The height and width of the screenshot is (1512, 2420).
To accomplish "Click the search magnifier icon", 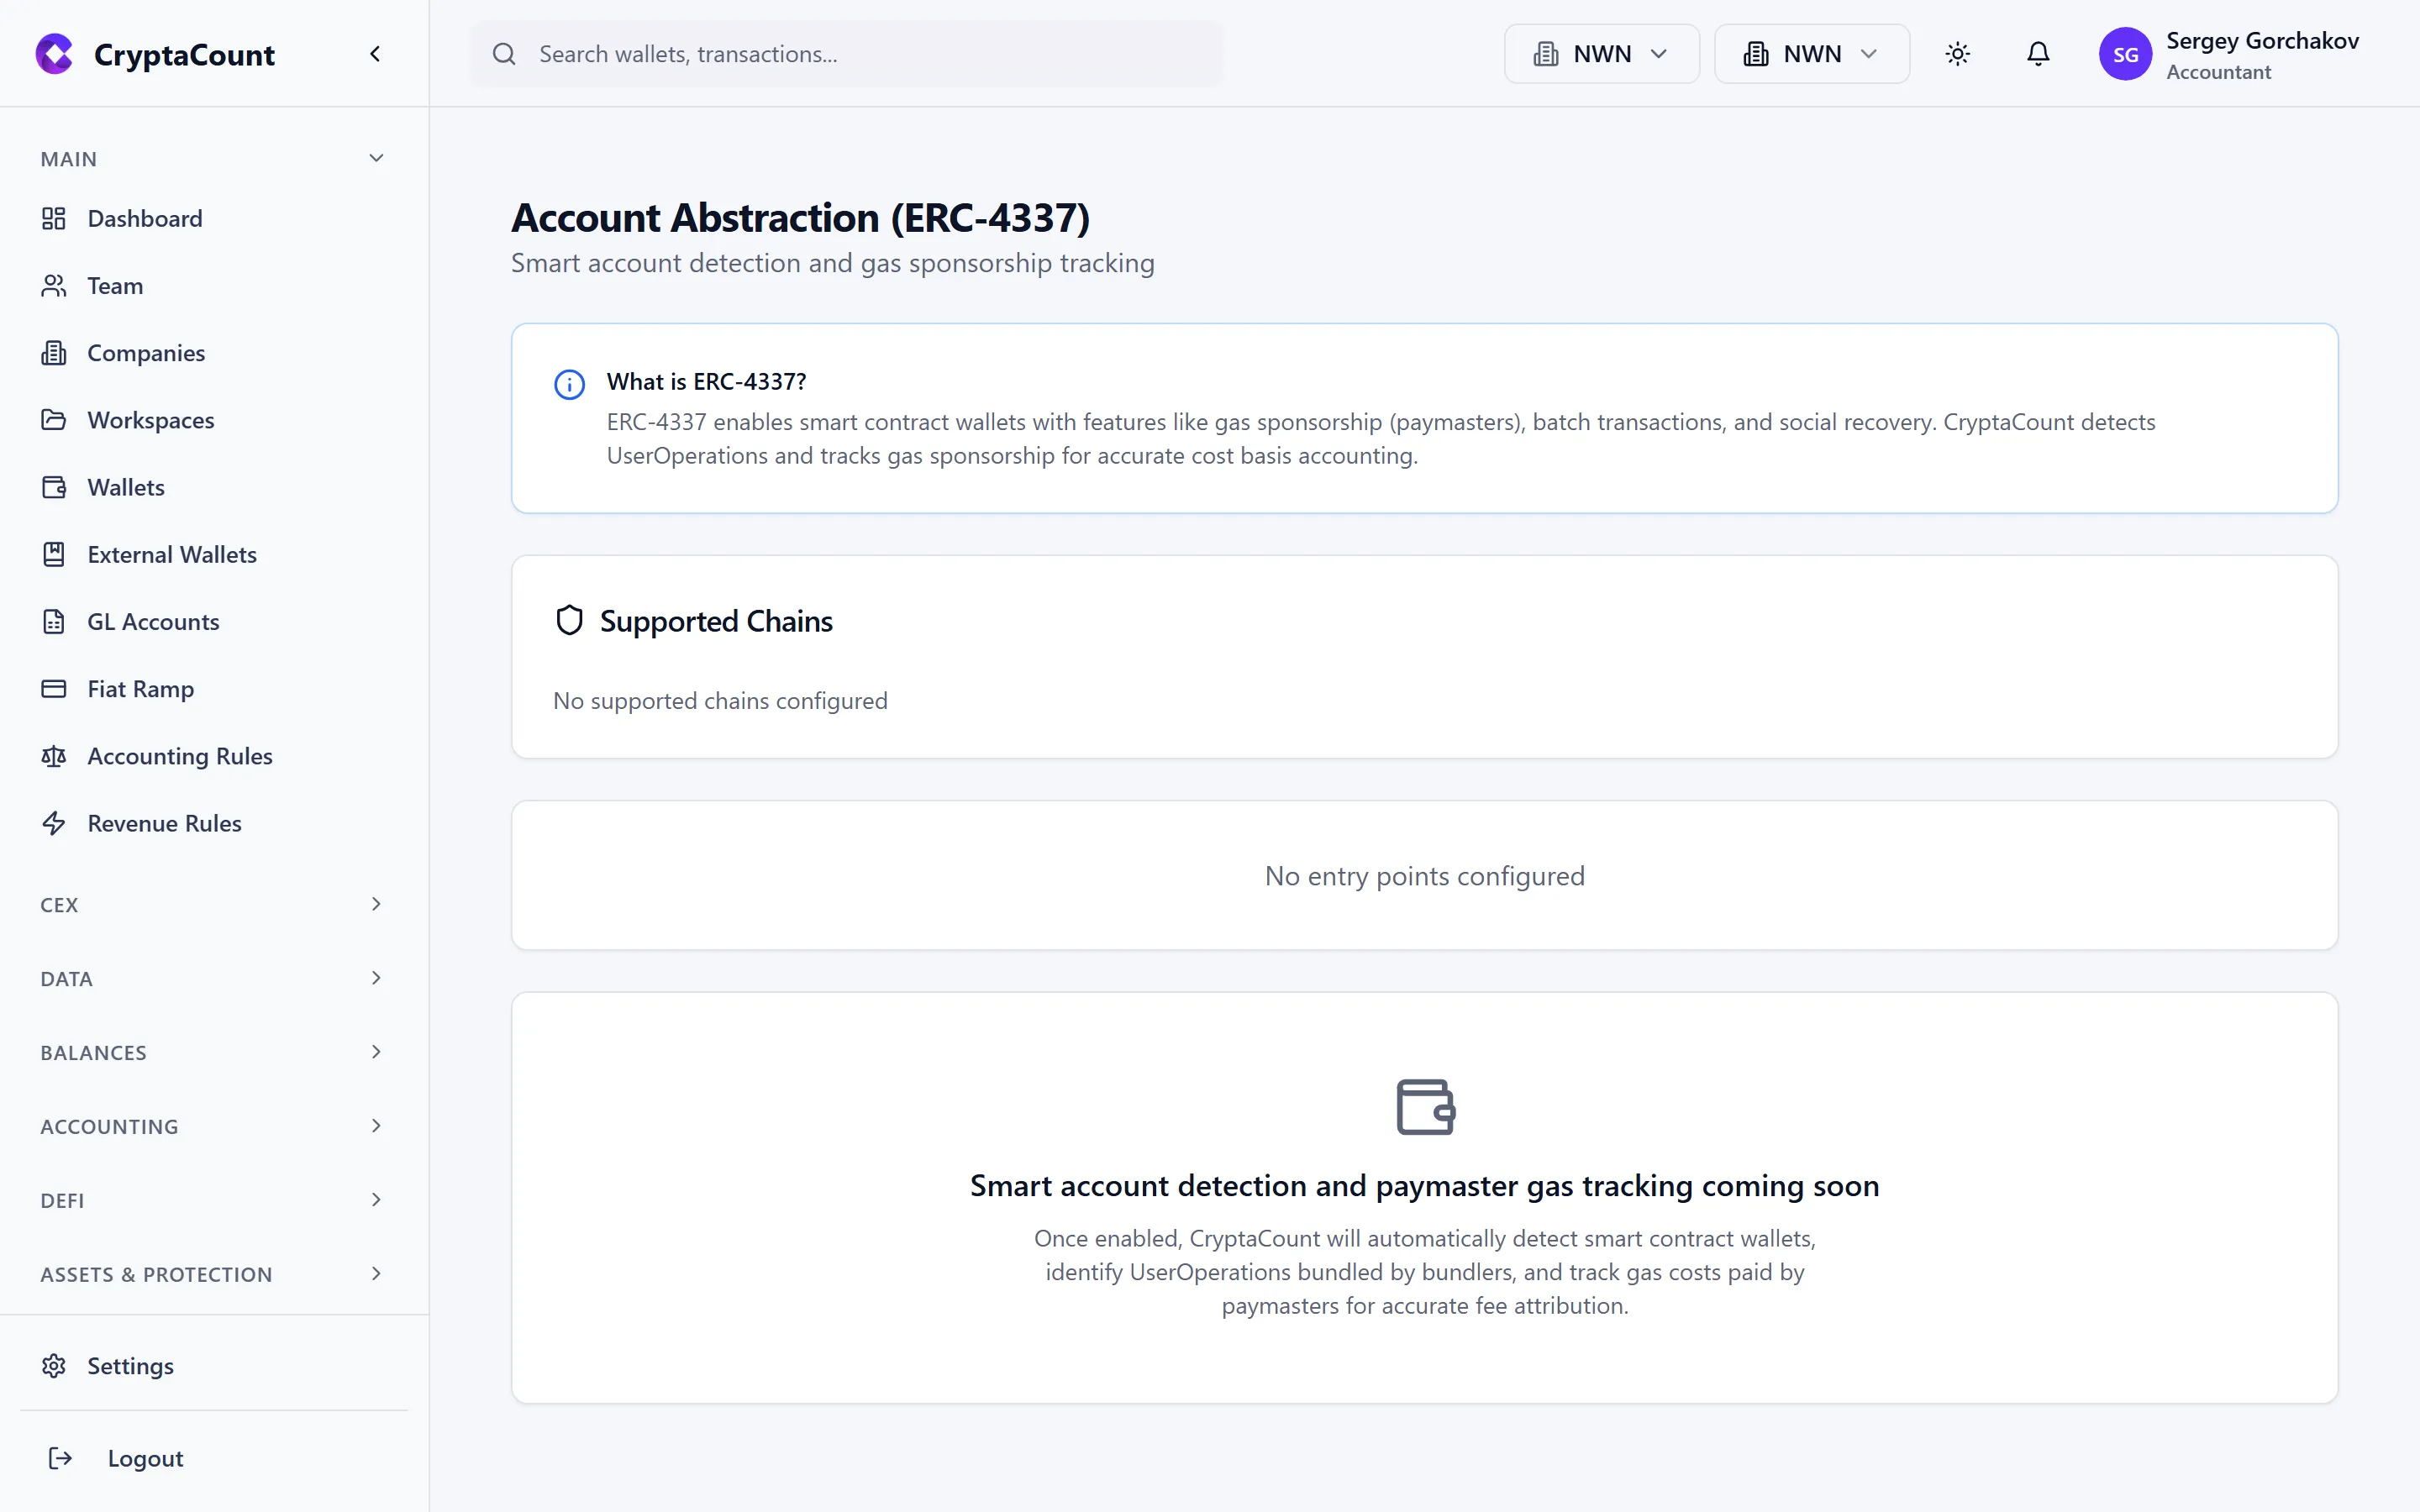I will pyautogui.click(x=505, y=54).
